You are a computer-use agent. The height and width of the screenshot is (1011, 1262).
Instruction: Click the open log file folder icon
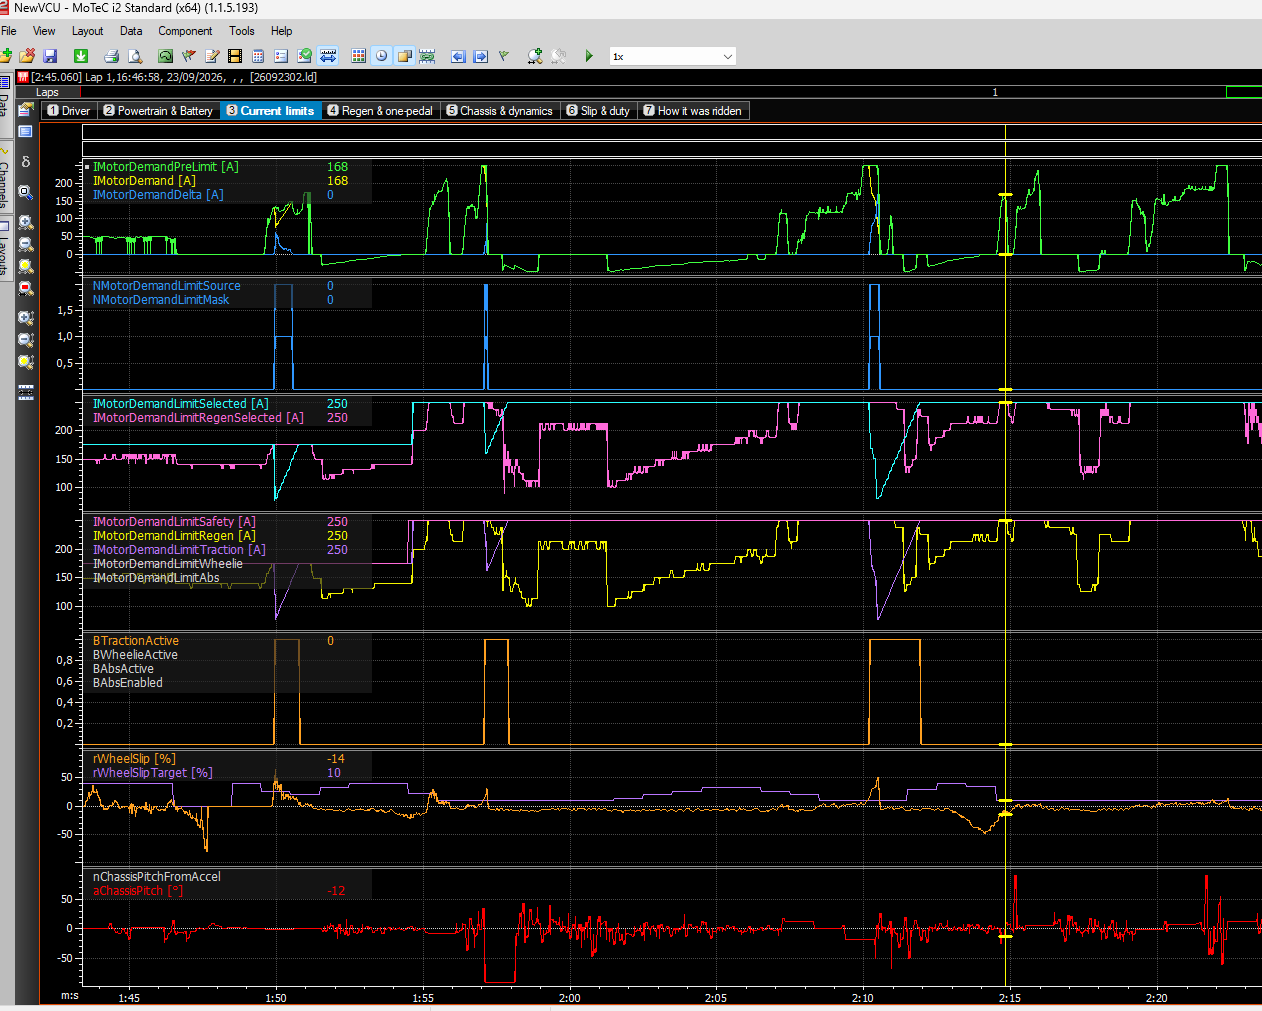pyautogui.click(x=6, y=56)
